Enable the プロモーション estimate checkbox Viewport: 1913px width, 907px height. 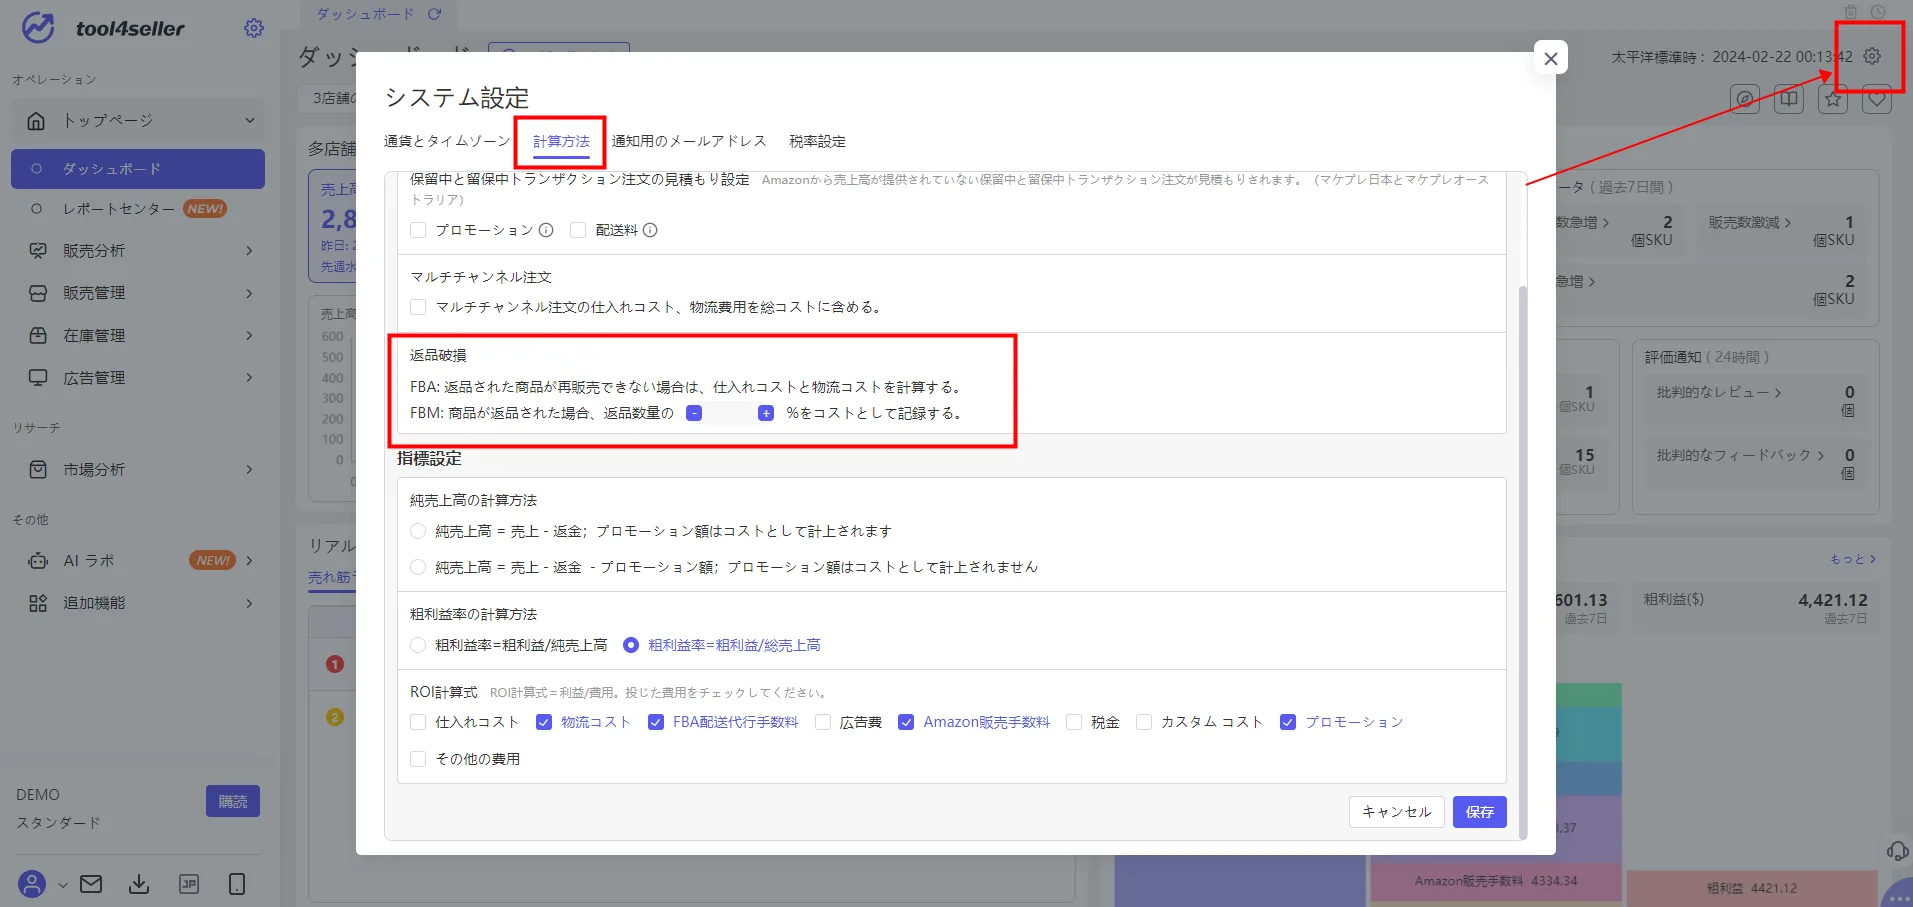(418, 230)
